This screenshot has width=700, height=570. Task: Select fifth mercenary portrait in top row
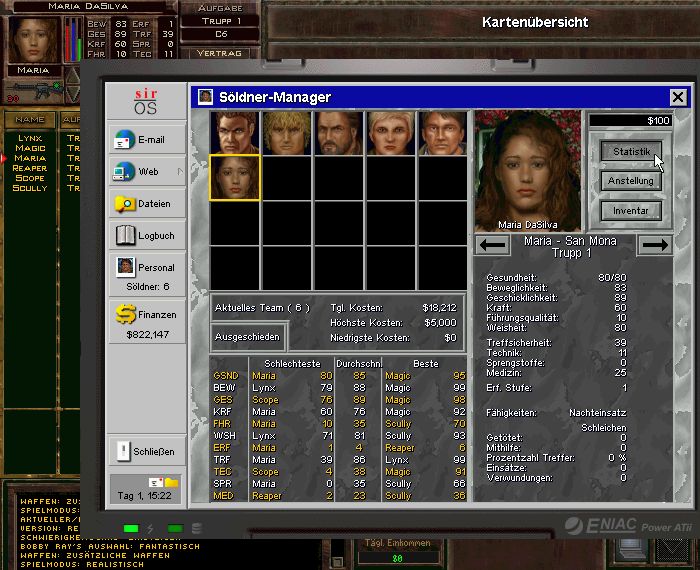point(443,133)
